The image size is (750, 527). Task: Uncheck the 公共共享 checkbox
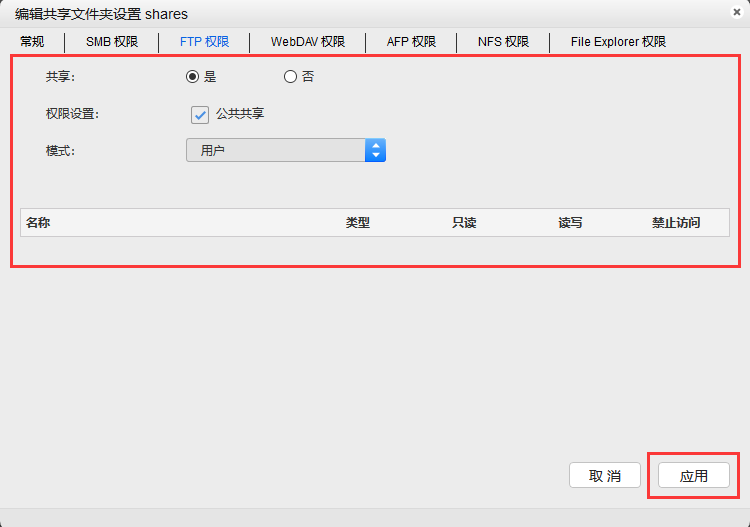coord(200,114)
